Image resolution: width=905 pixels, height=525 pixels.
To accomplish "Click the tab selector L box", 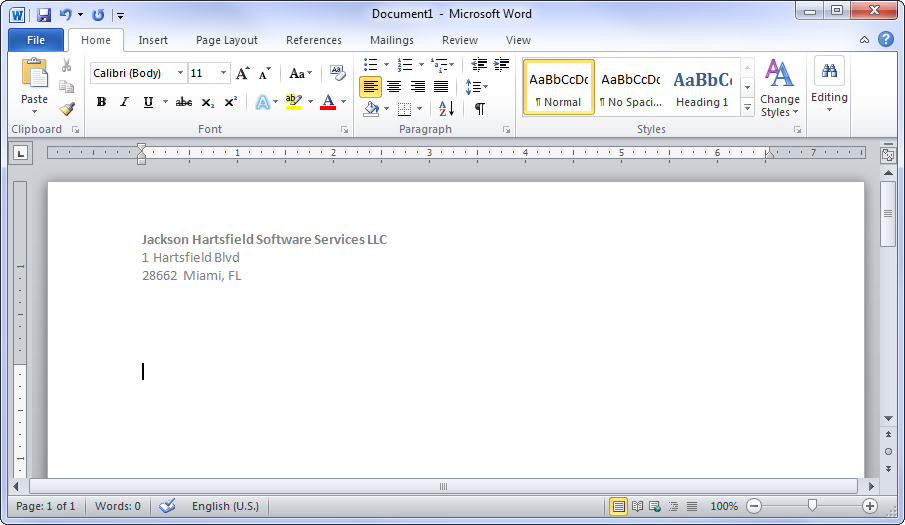I will (21, 153).
